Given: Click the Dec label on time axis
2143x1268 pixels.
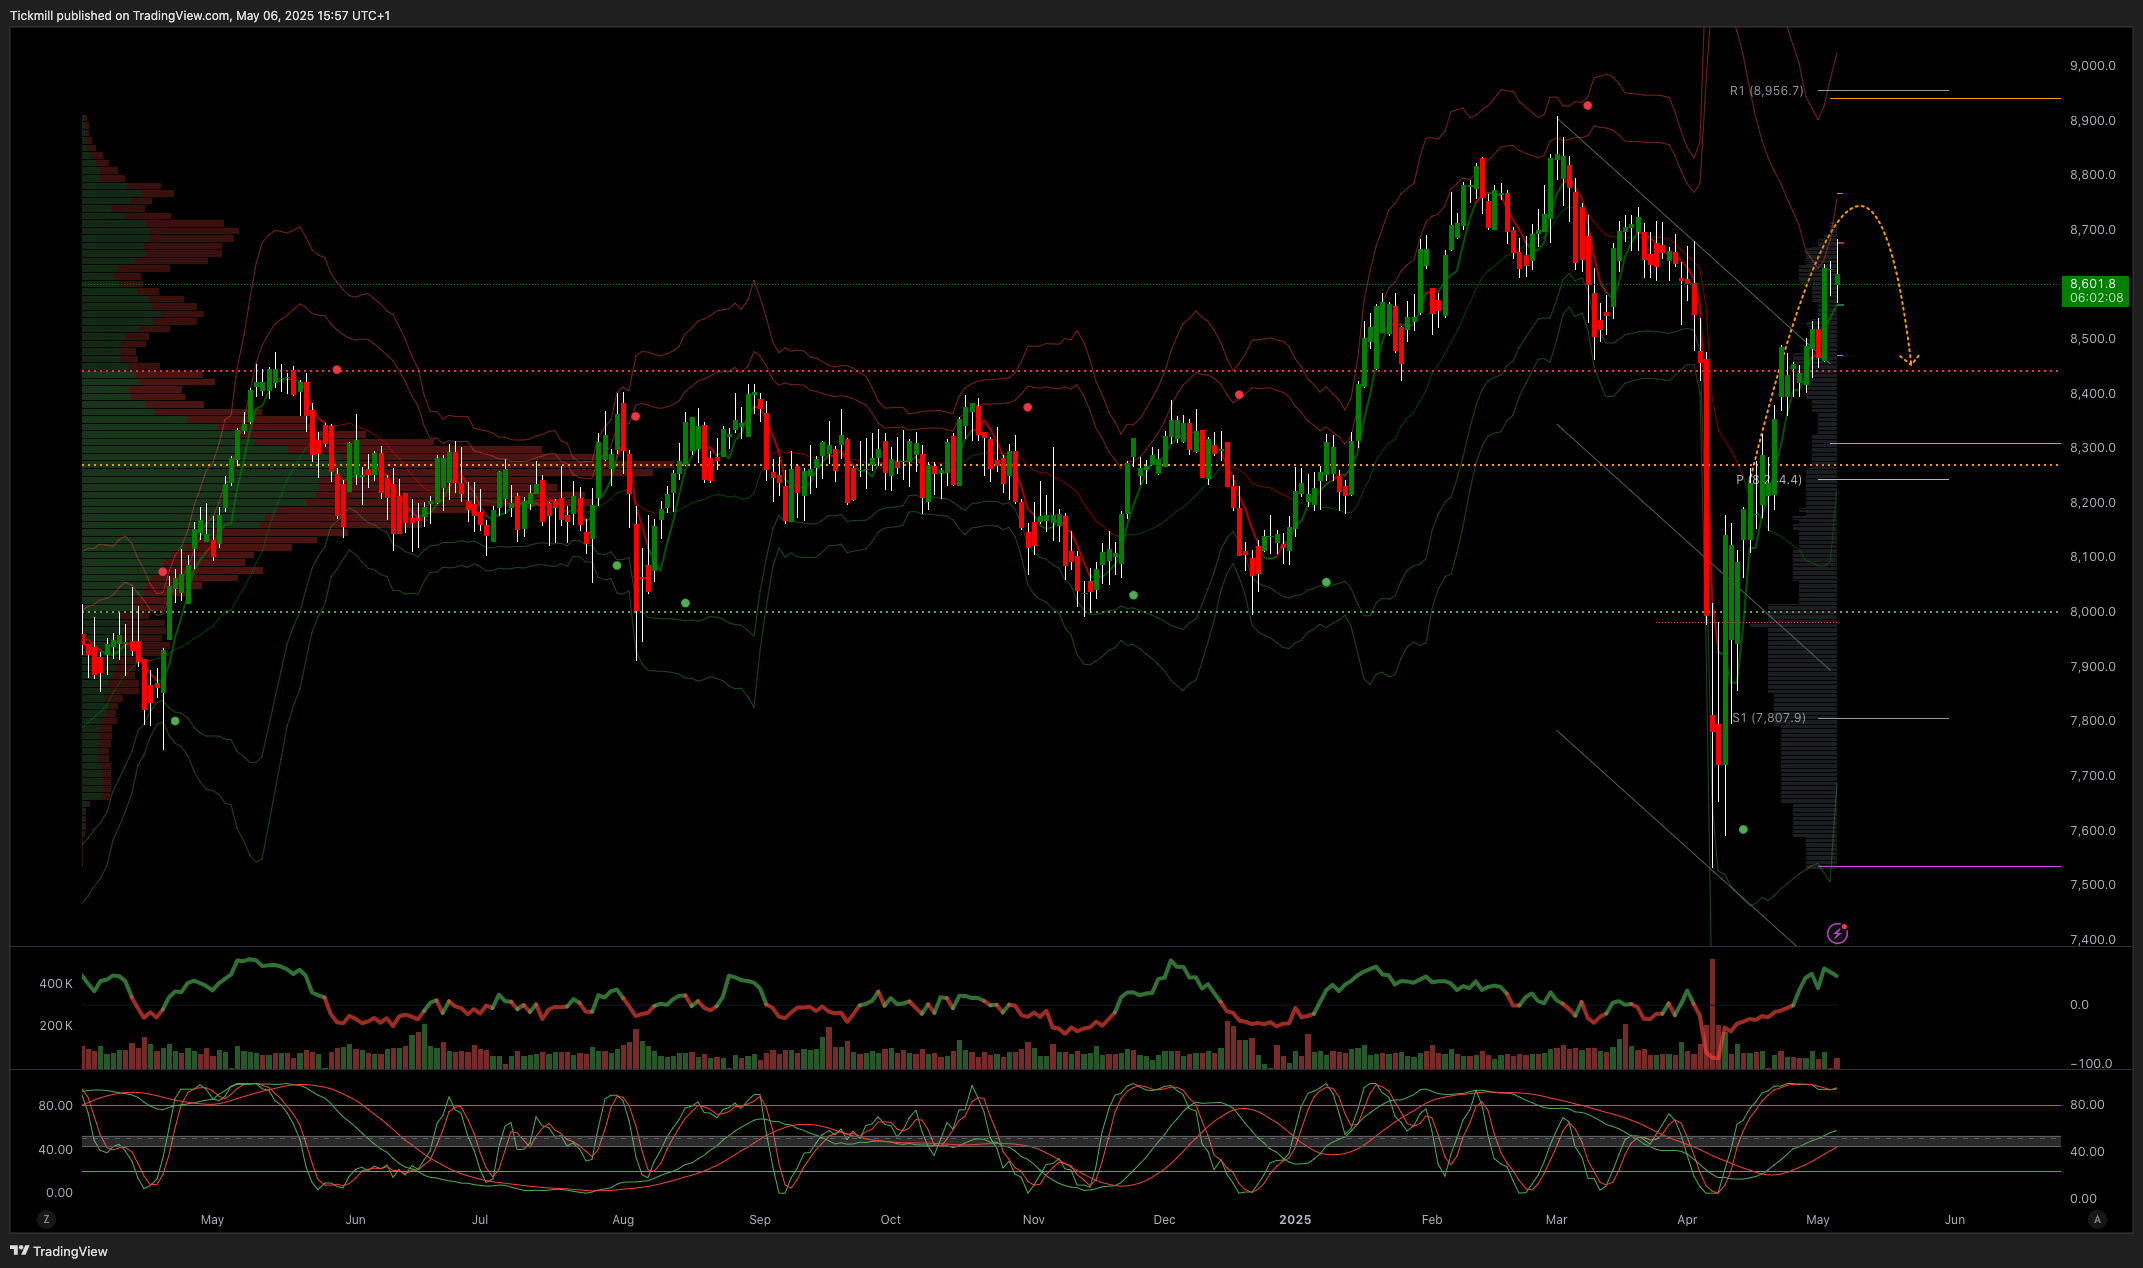Looking at the screenshot, I should [x=1165, y=1220].
